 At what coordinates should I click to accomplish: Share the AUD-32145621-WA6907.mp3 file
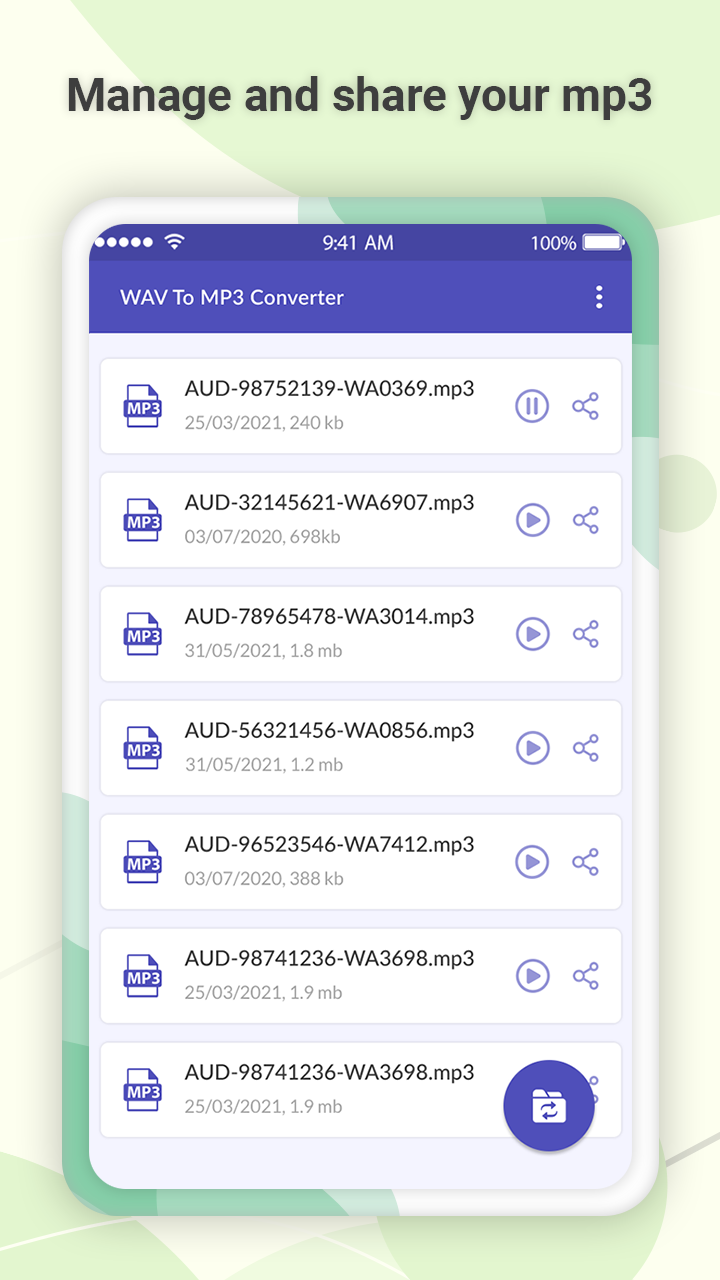[x=586, y=520]
